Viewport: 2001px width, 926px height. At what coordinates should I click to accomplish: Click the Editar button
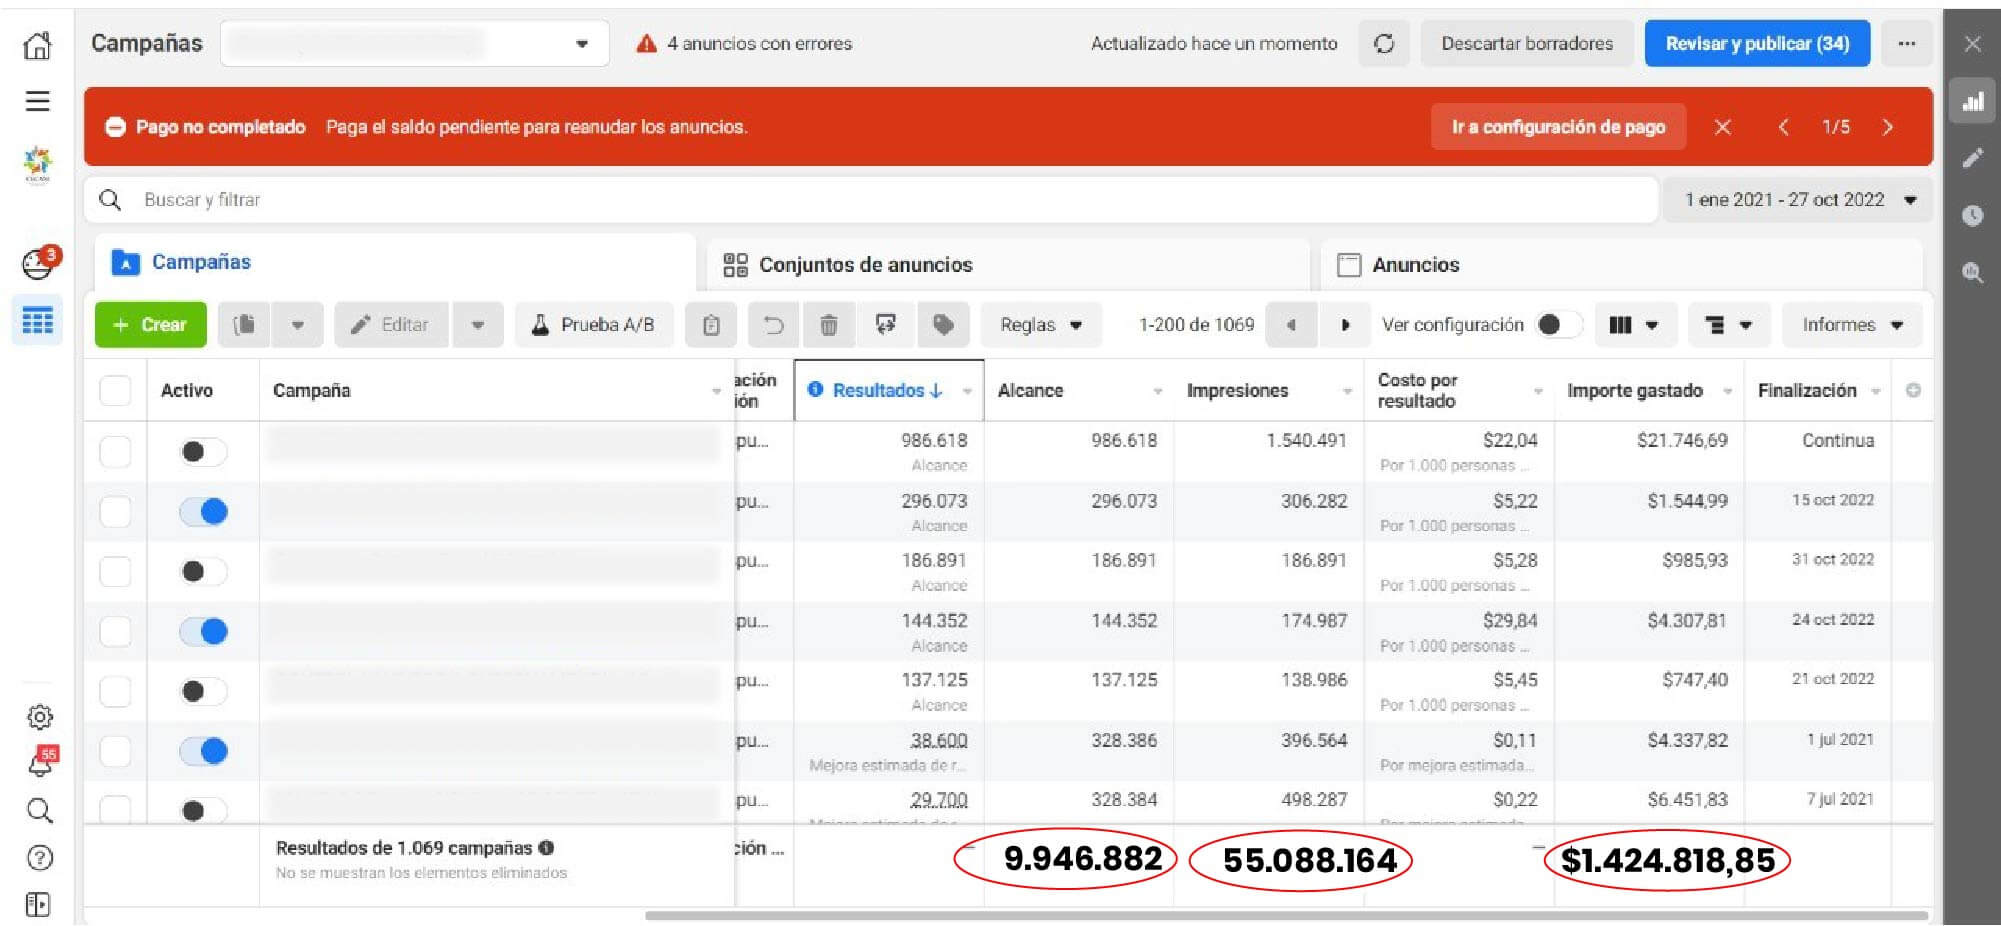pyautogui.click(x=391, y=325)
